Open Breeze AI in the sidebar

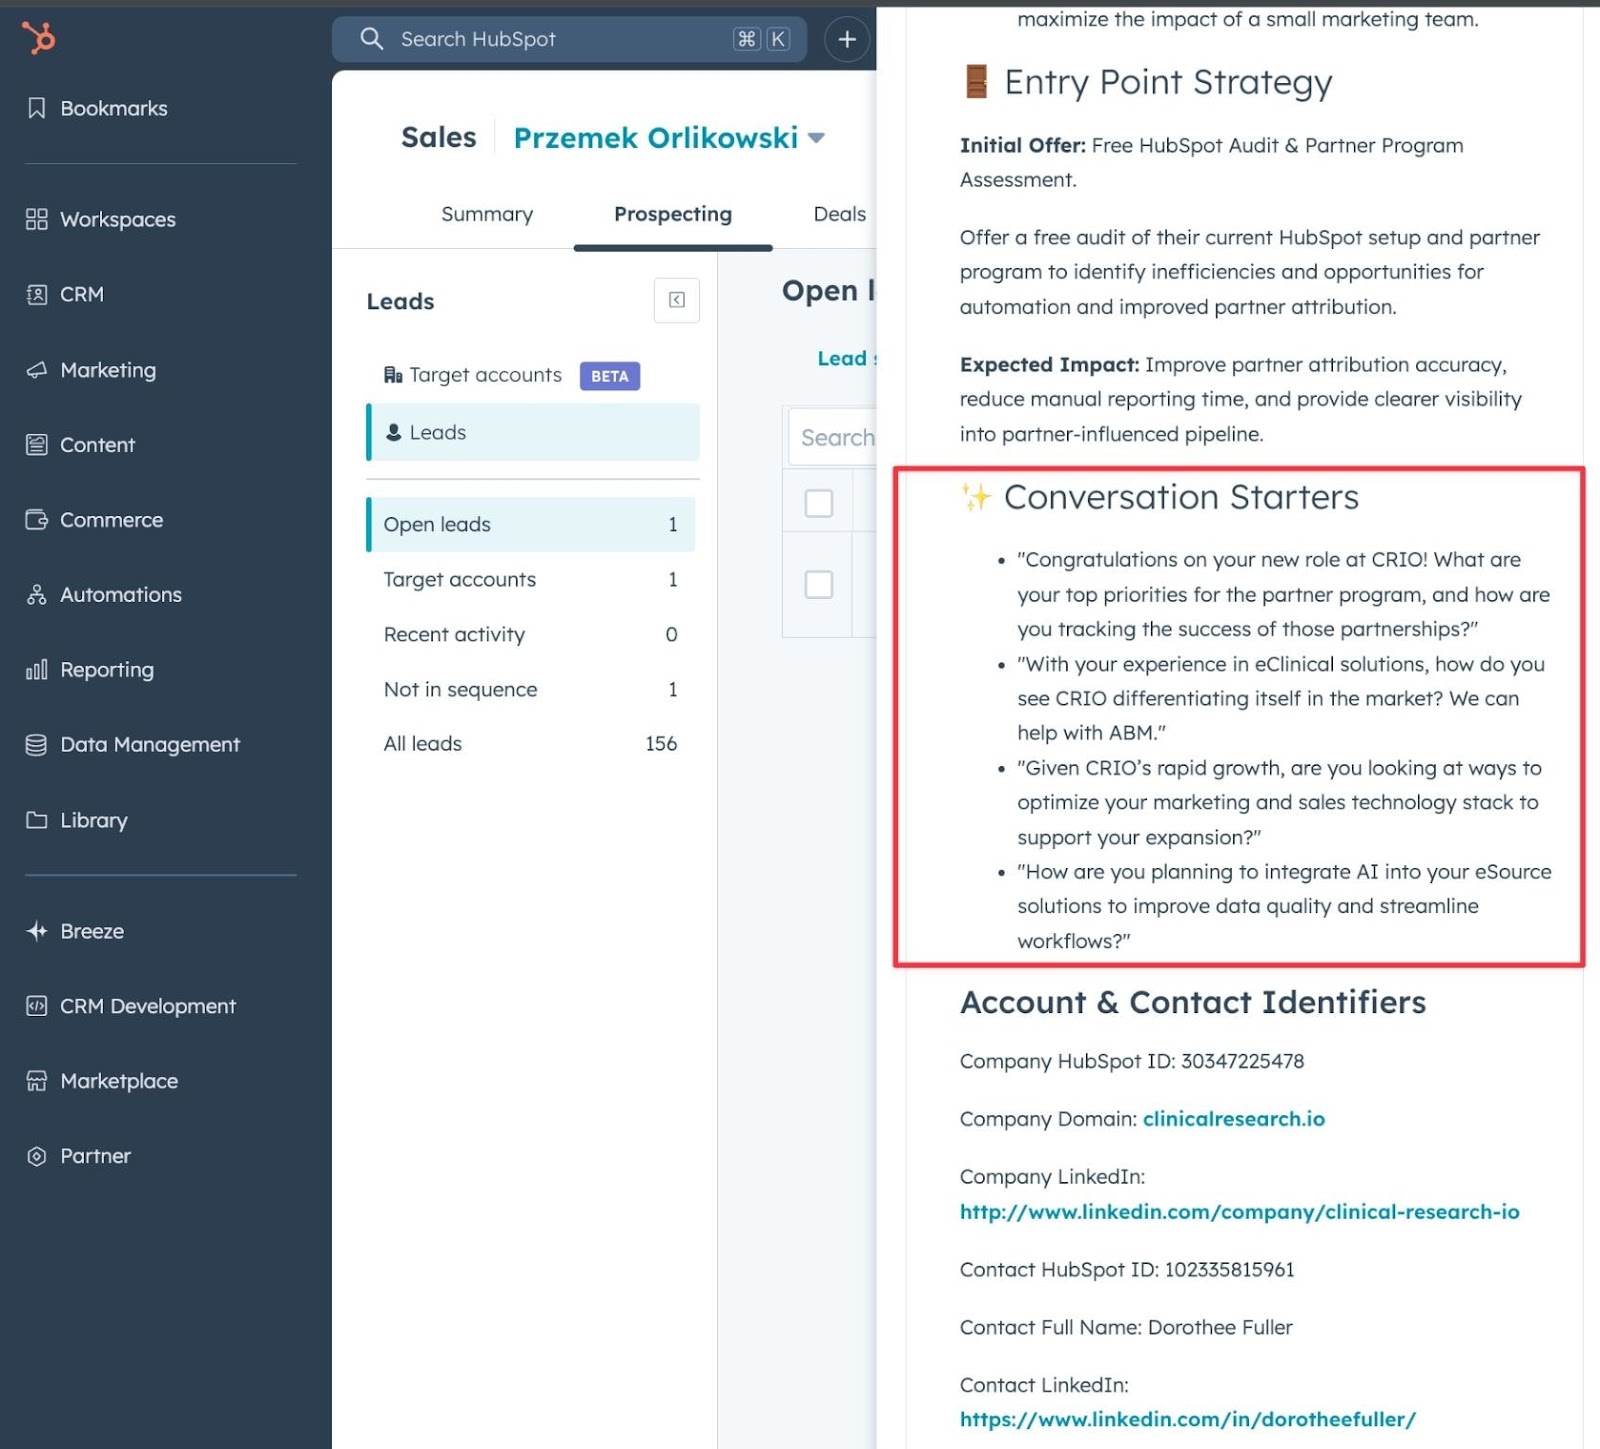(x=75, y=931)
